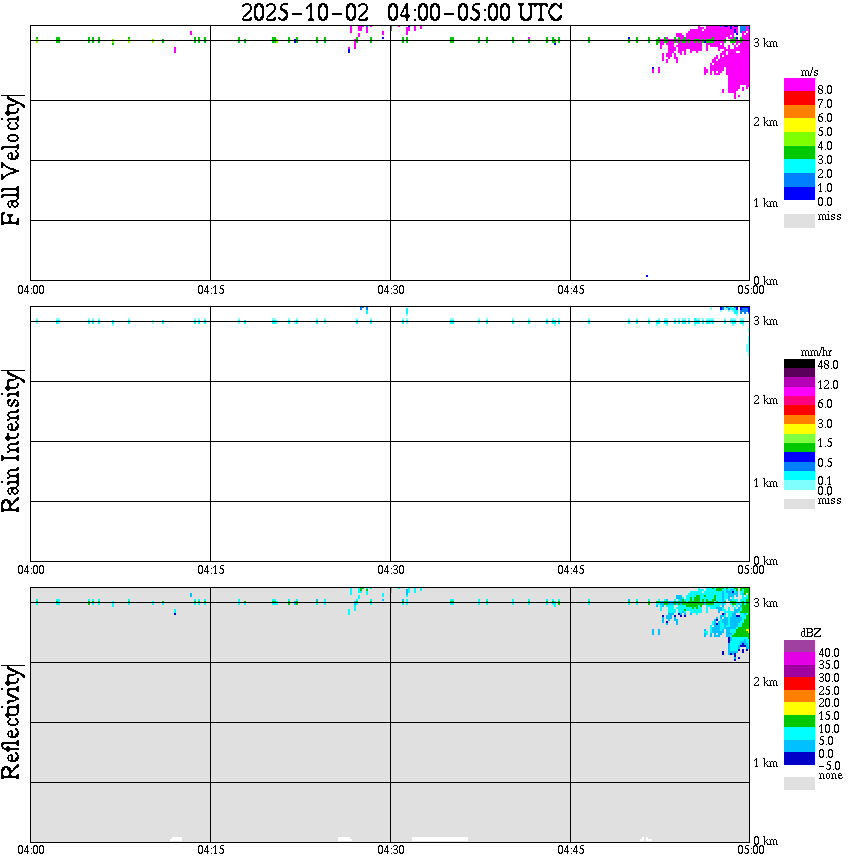Click the 'dBZ' unit label
Image resolution: width=850 pixels, height=868 pixels.
coord(811,632)
